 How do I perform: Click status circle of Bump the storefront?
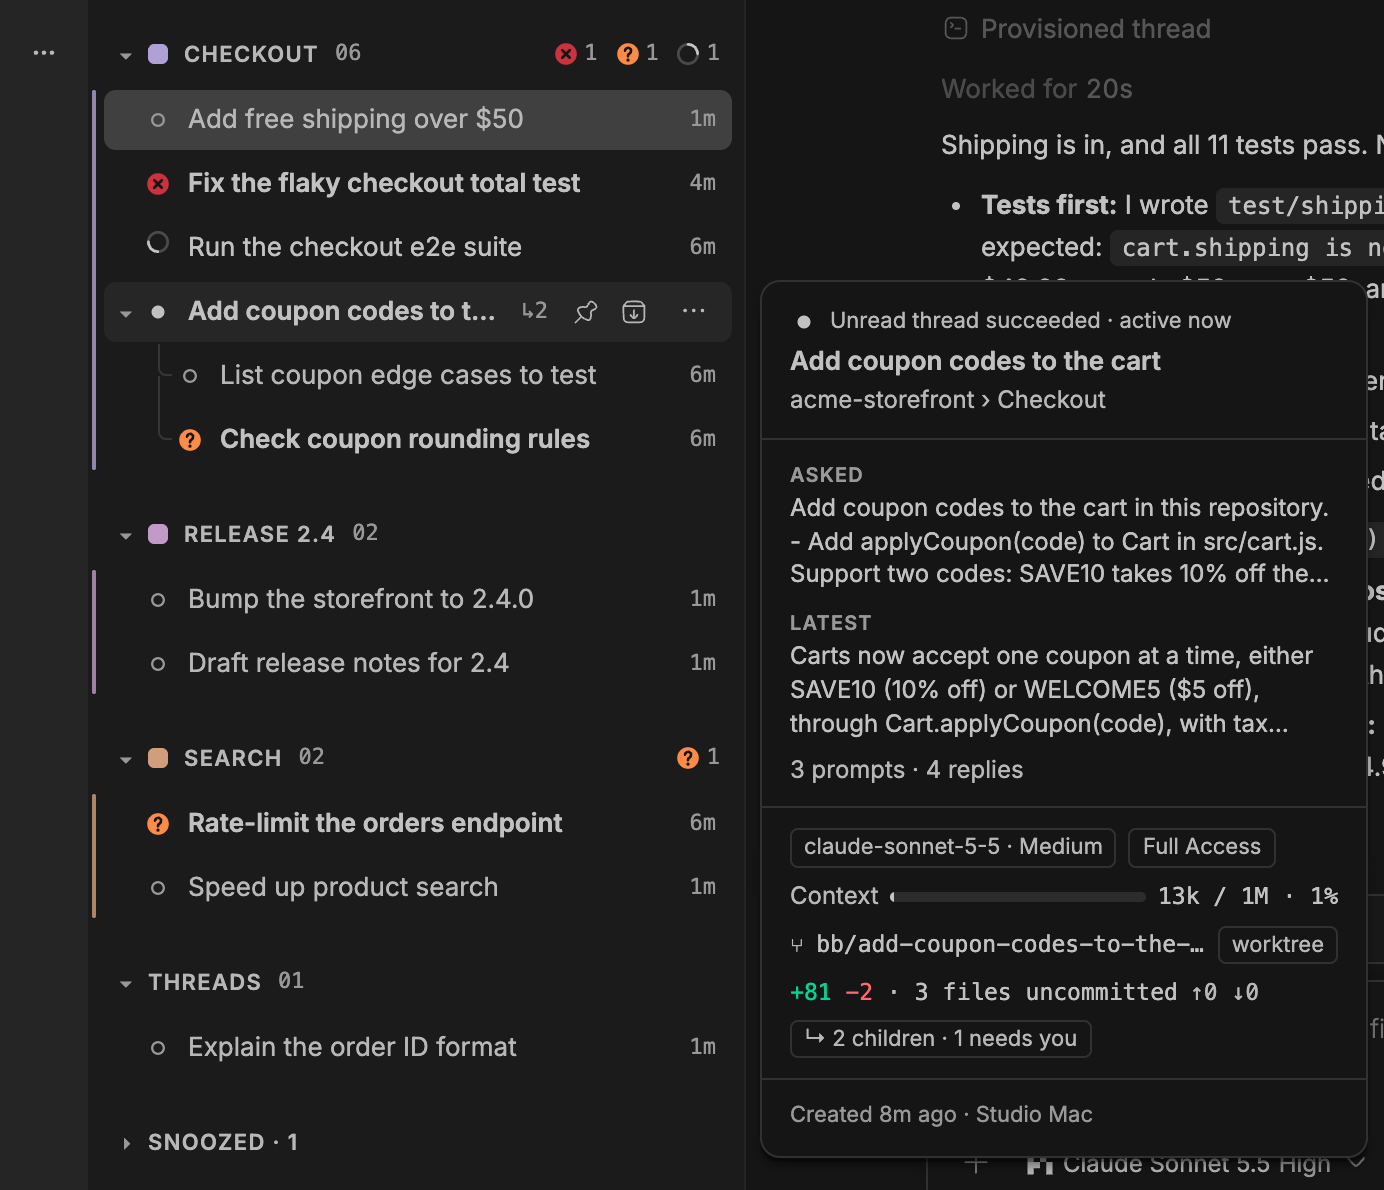tap(158, 600)
